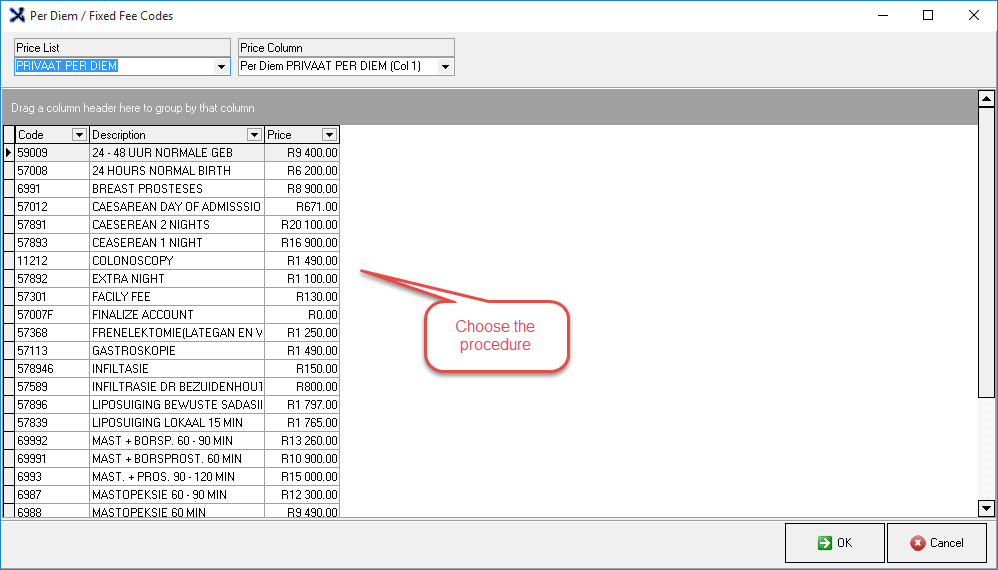The width and height of the screenshot is (998, 570).
Task: Click the OK button
Action: (834, 543)
